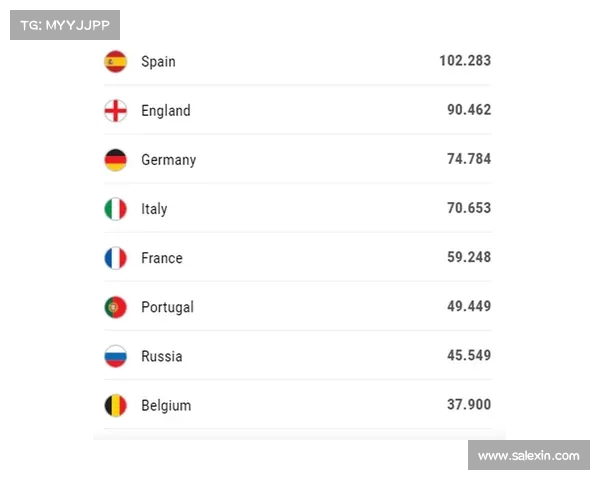This screenshot has height=480, width=600.
Task: Click the Belgium country name
Action: pyautogui.click(x=166, y=405)
